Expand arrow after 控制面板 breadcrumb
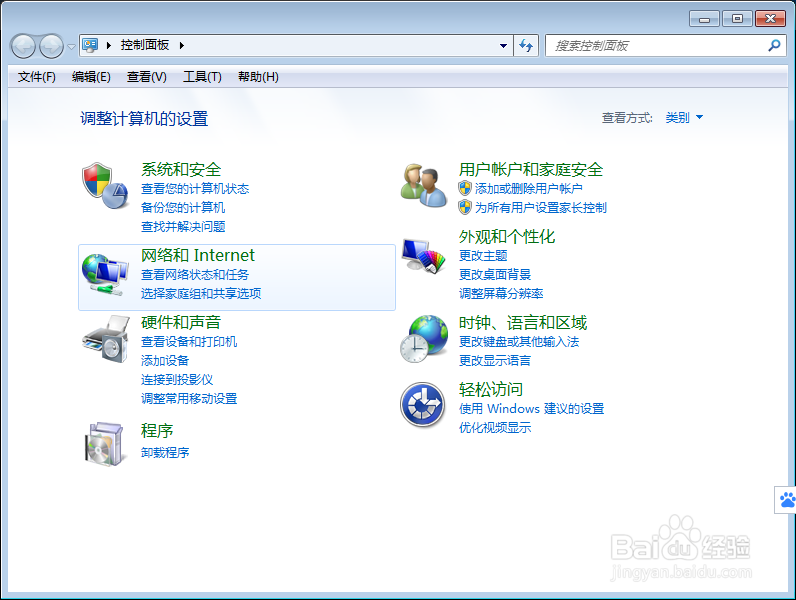The image size is (796, 600). click(182, 45)
